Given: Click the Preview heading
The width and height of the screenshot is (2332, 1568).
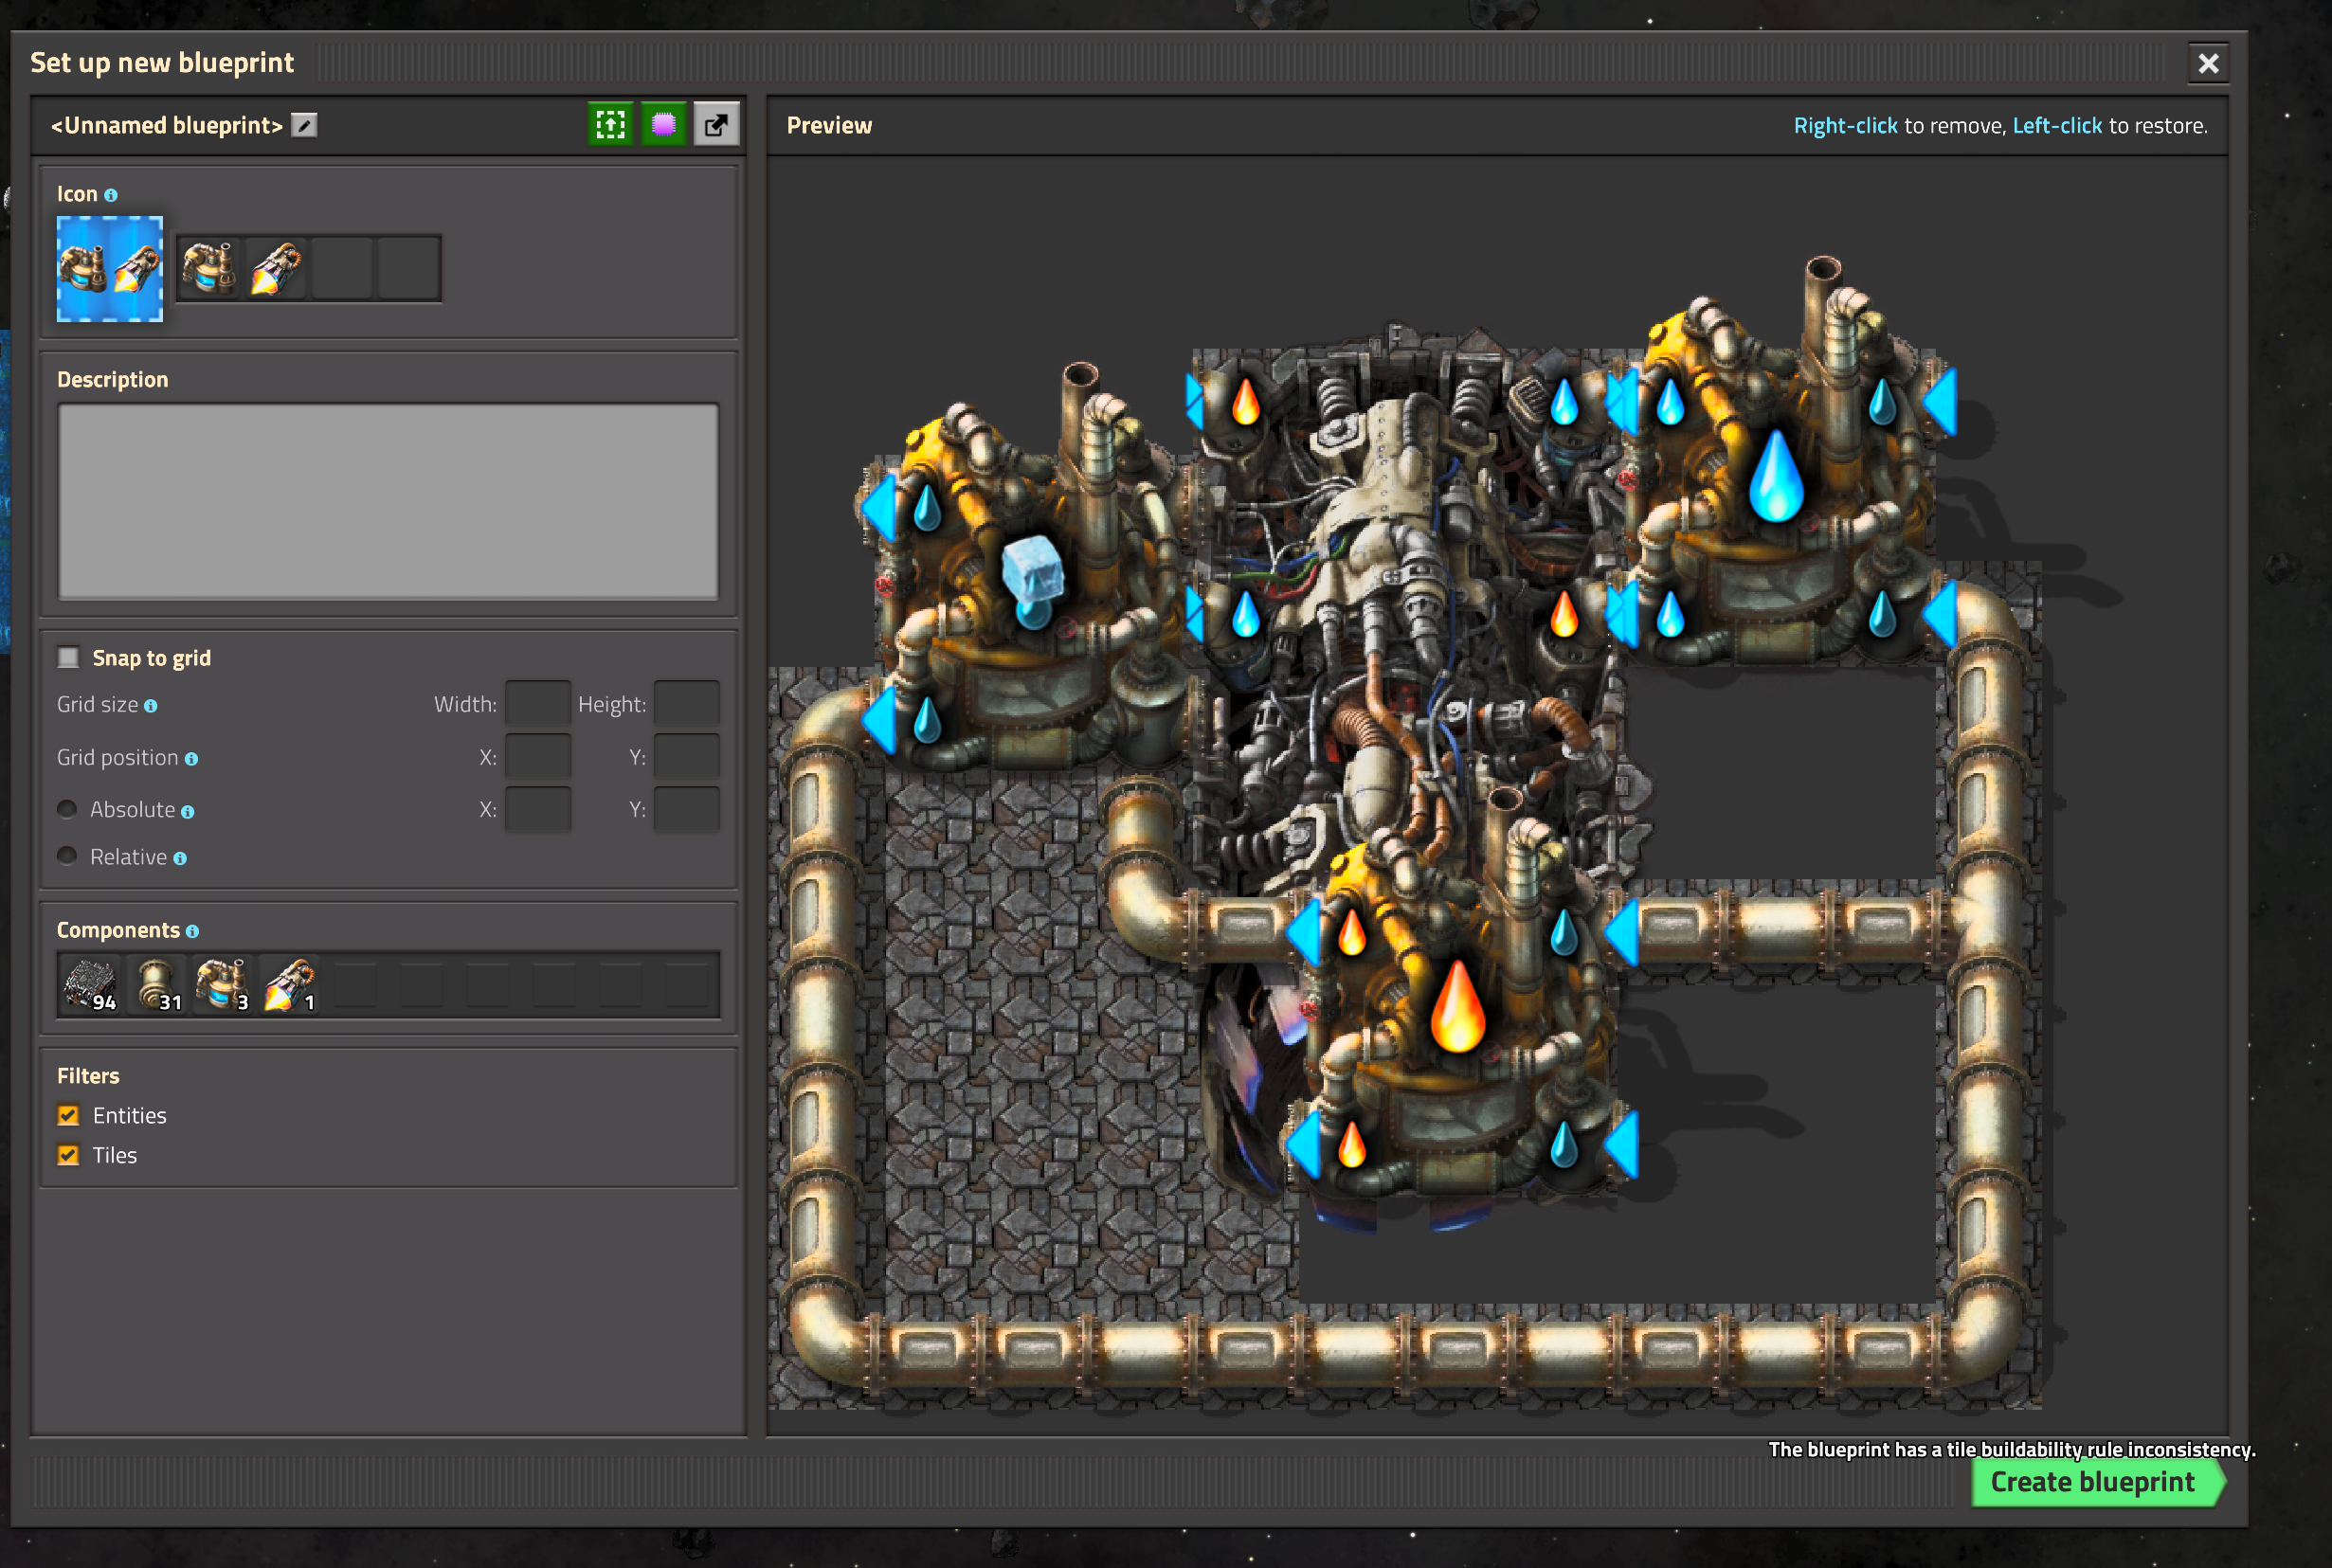Looking at the screenshot, I should click(829, 125).
